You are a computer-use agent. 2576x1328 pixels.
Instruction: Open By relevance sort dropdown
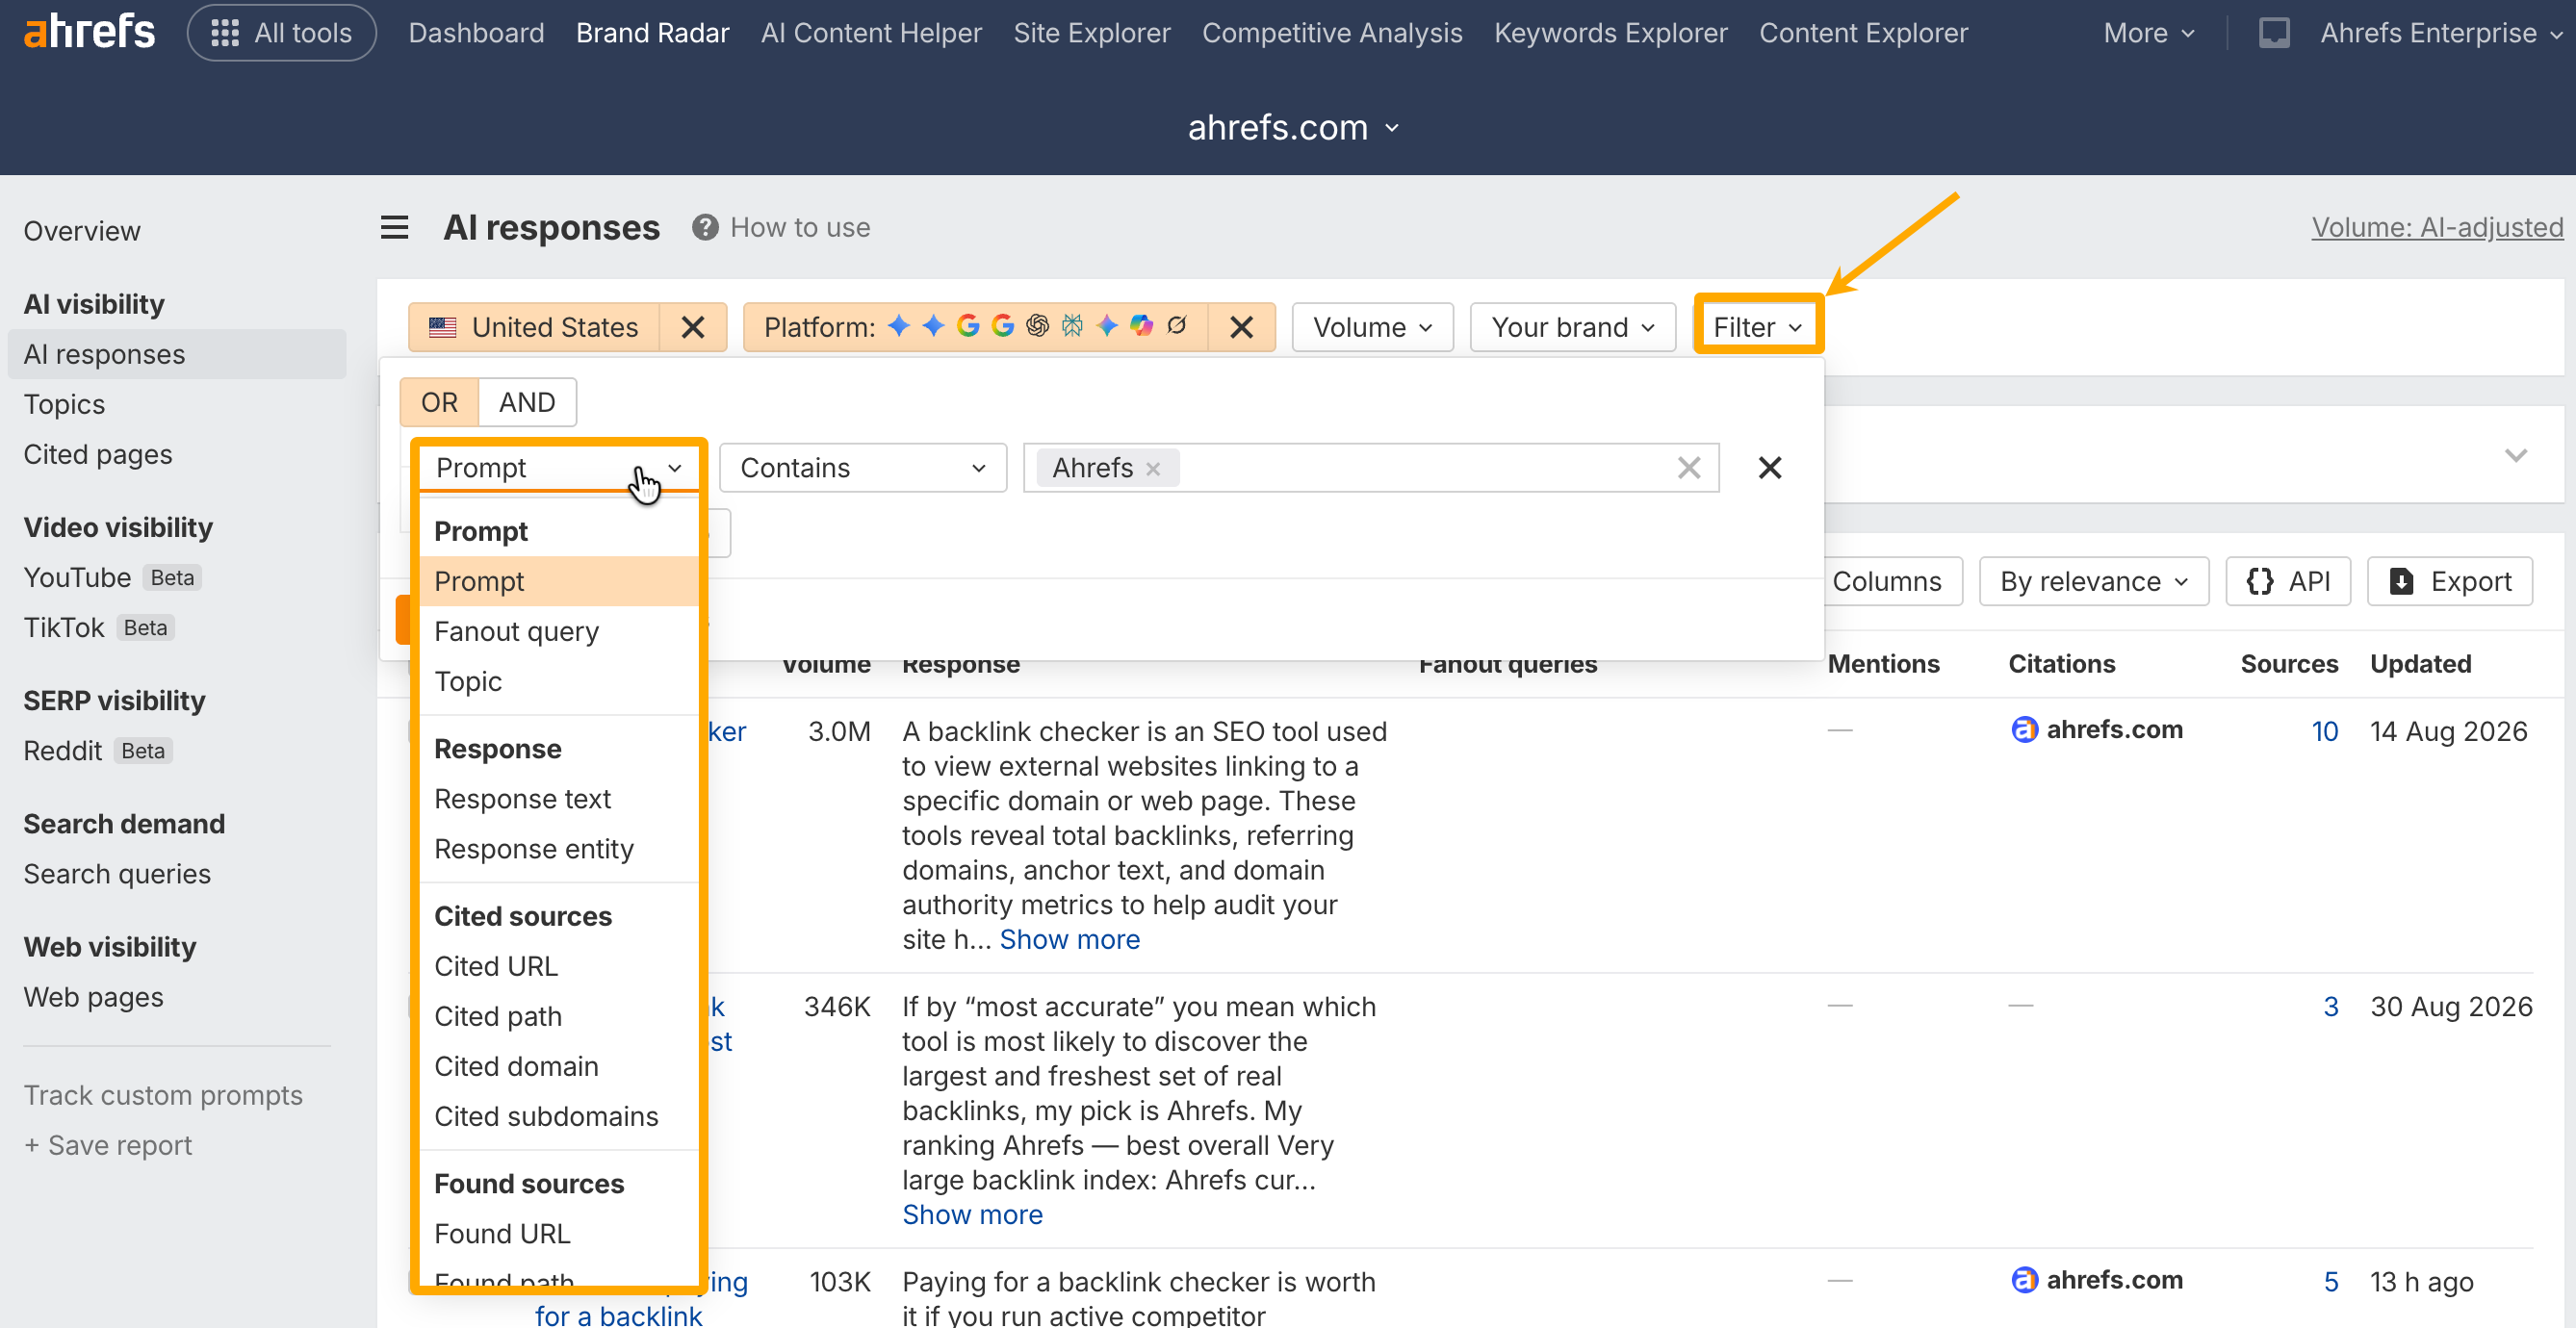(x=2093, y=581)
